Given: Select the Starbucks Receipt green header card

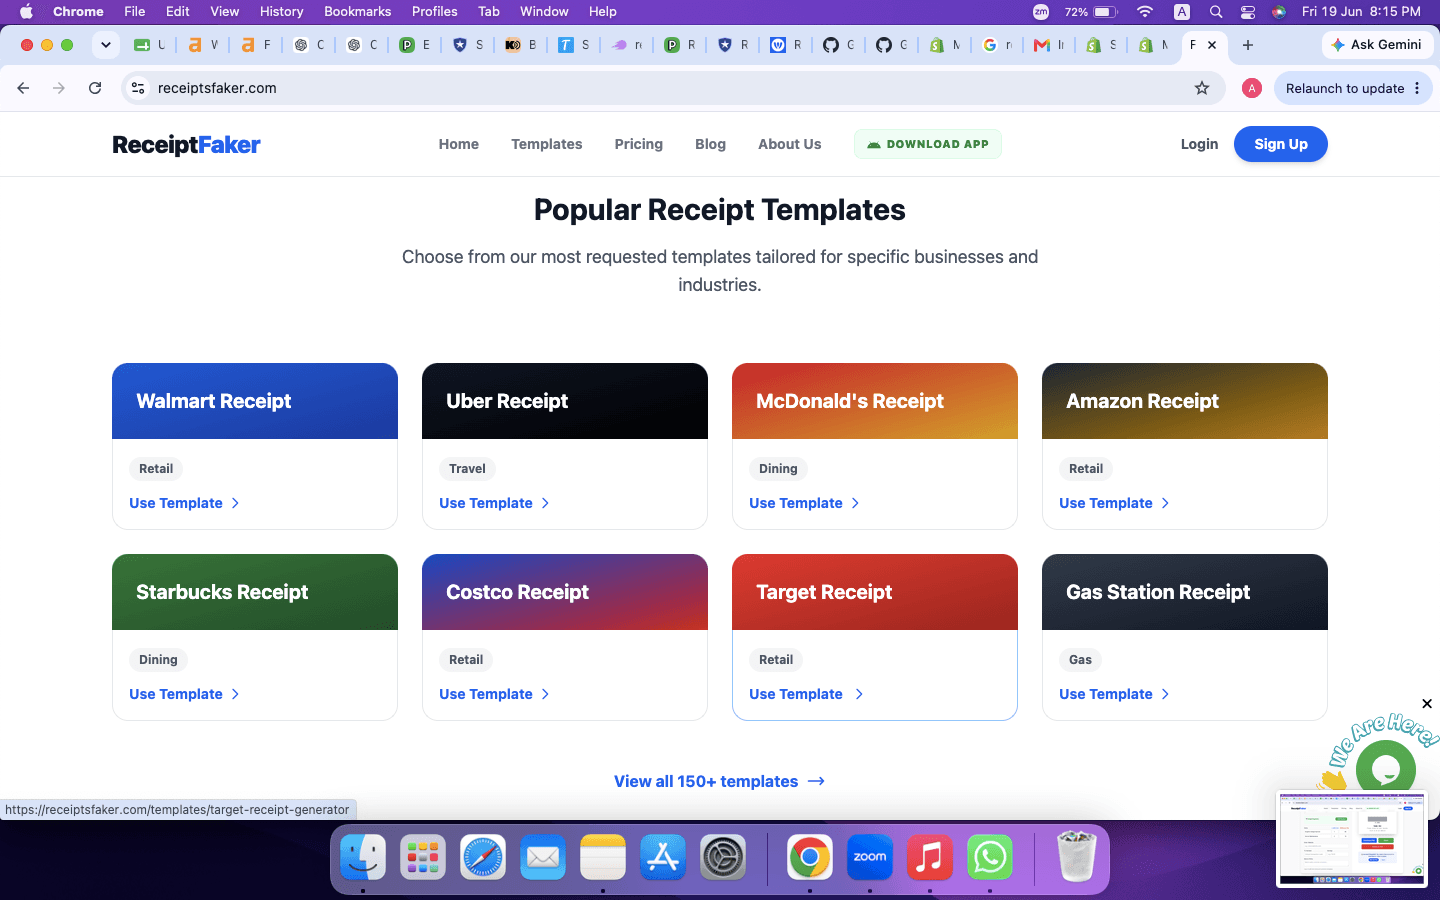Looking at the screenshot, I should [x=255, y=592].
